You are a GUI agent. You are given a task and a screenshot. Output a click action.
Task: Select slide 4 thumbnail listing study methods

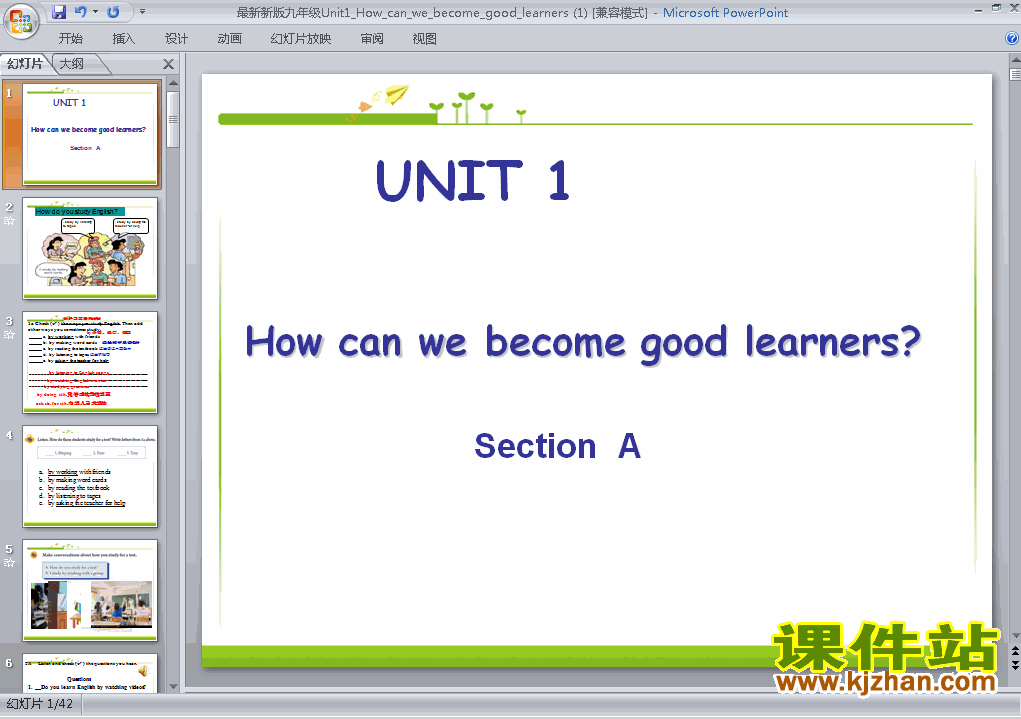click(90, 476)
